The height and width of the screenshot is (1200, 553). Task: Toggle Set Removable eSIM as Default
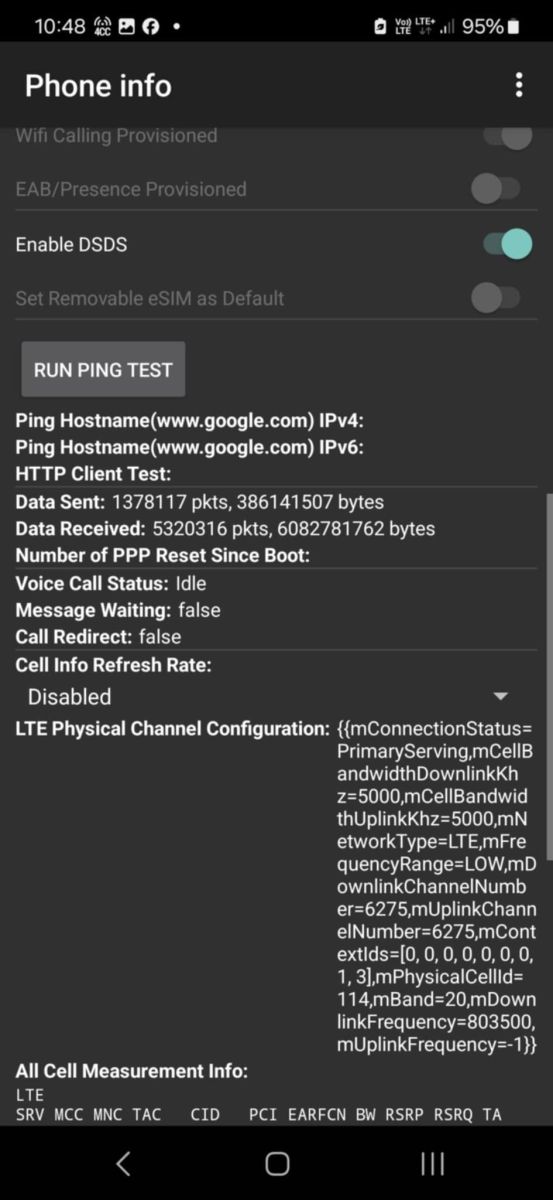[x=496, y=298]
